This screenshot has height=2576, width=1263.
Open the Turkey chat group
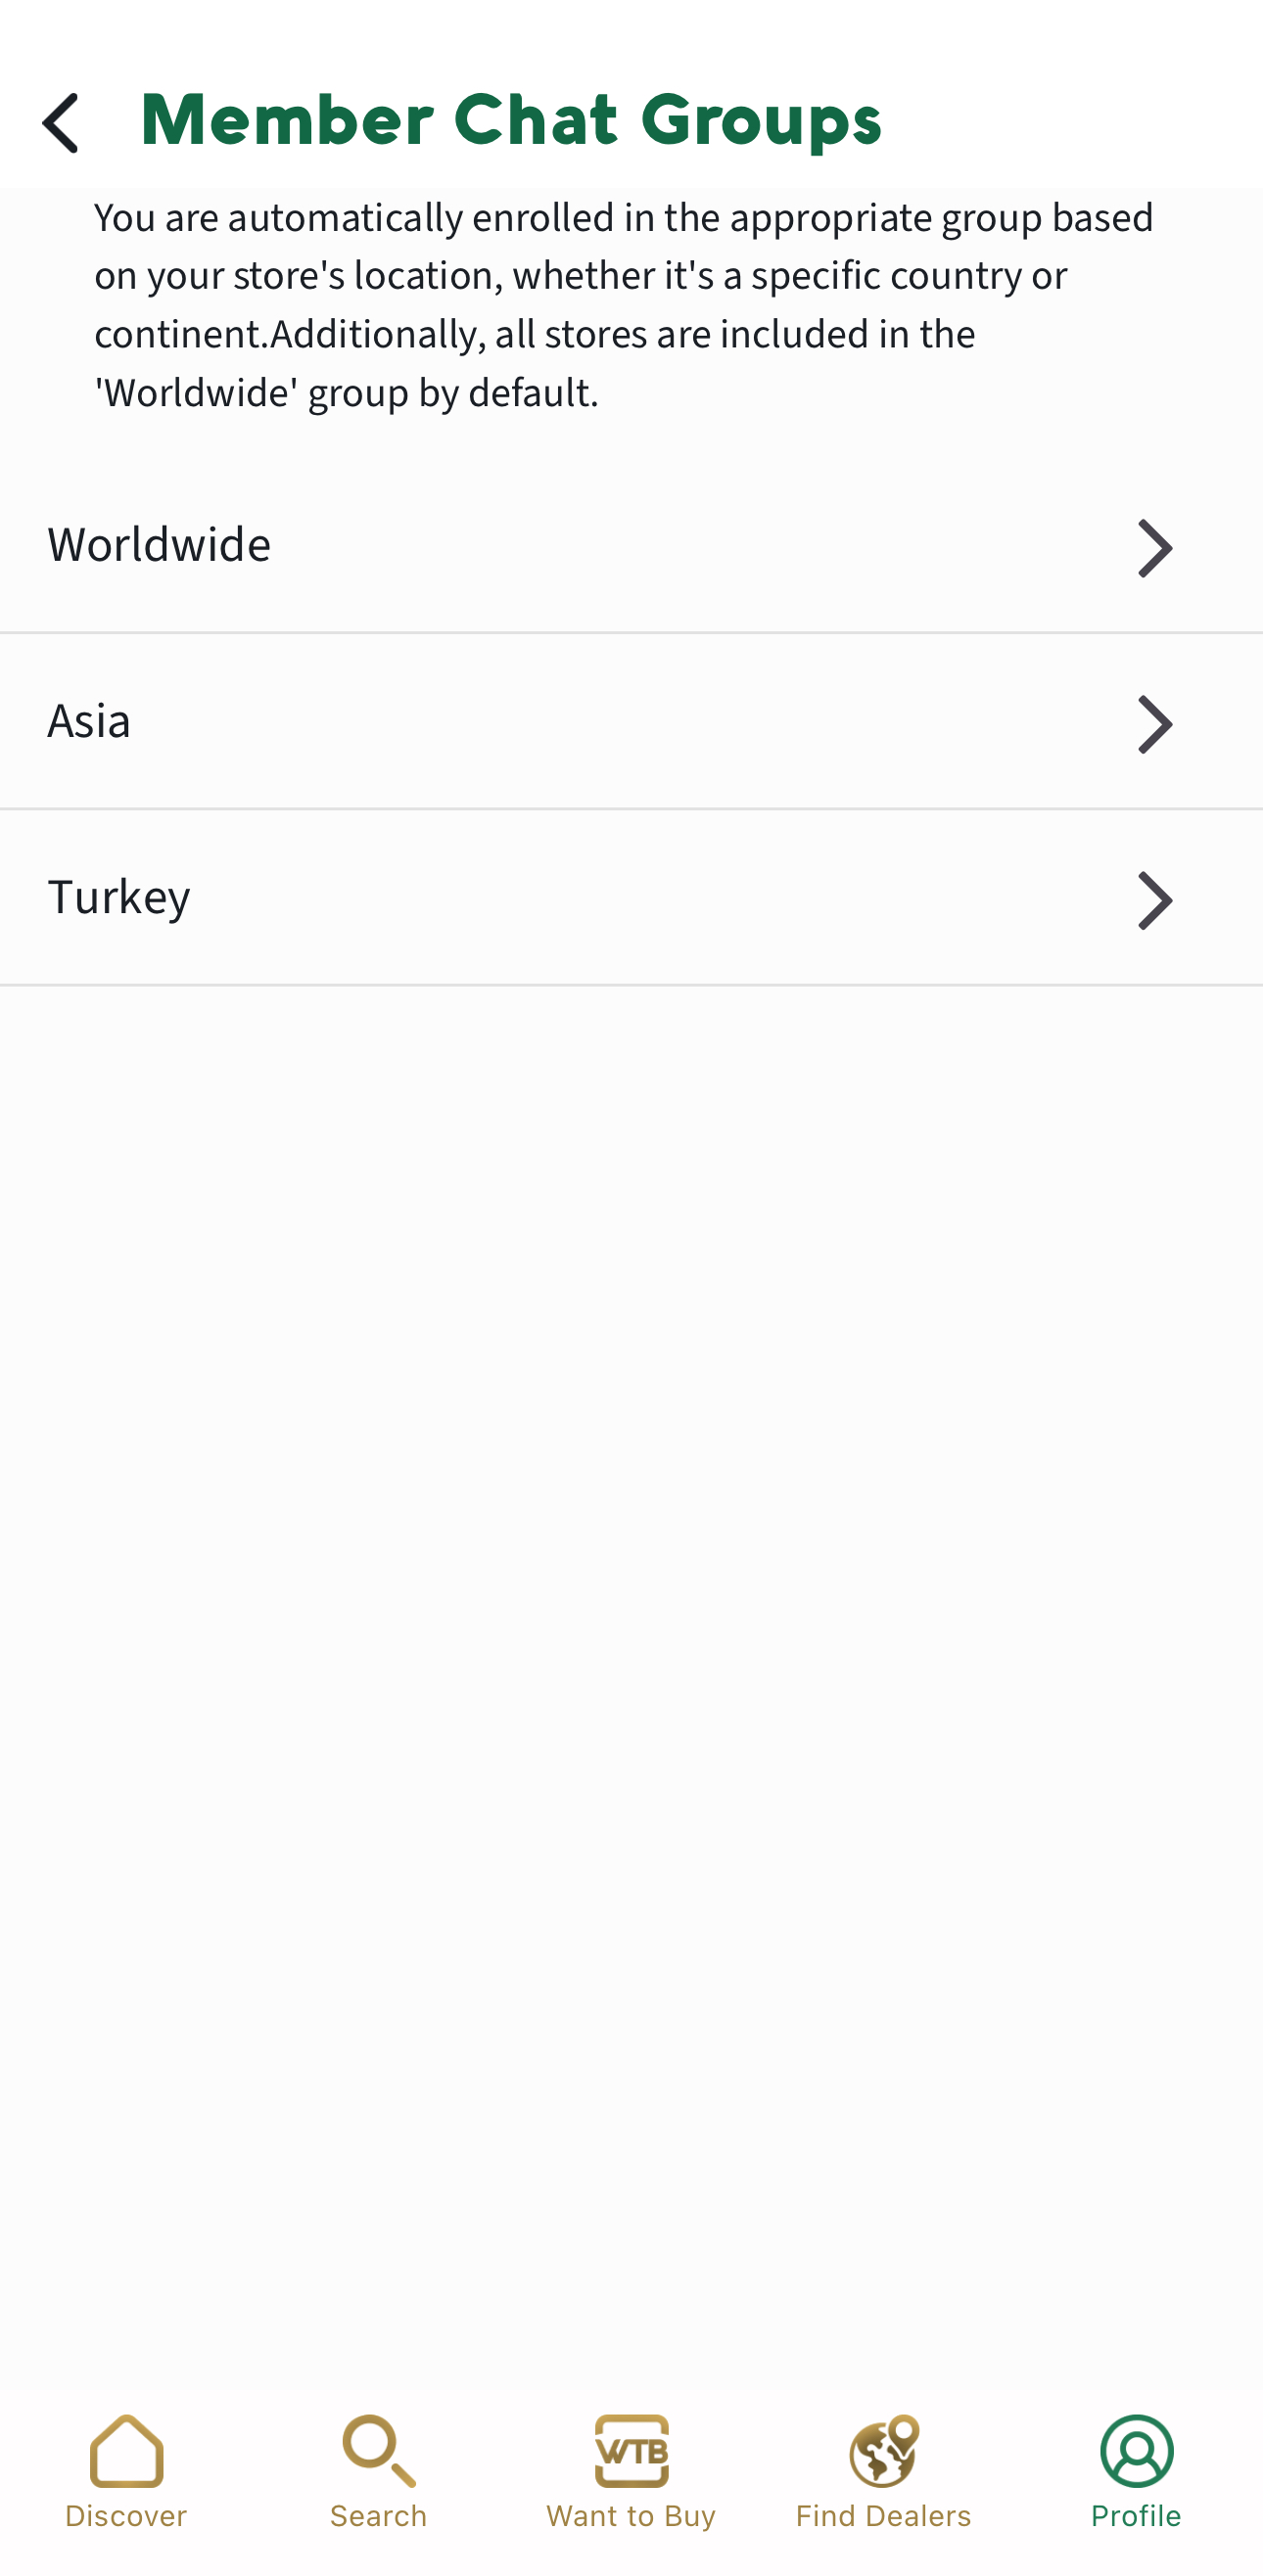pyautogui.click(x=120, y=898)
